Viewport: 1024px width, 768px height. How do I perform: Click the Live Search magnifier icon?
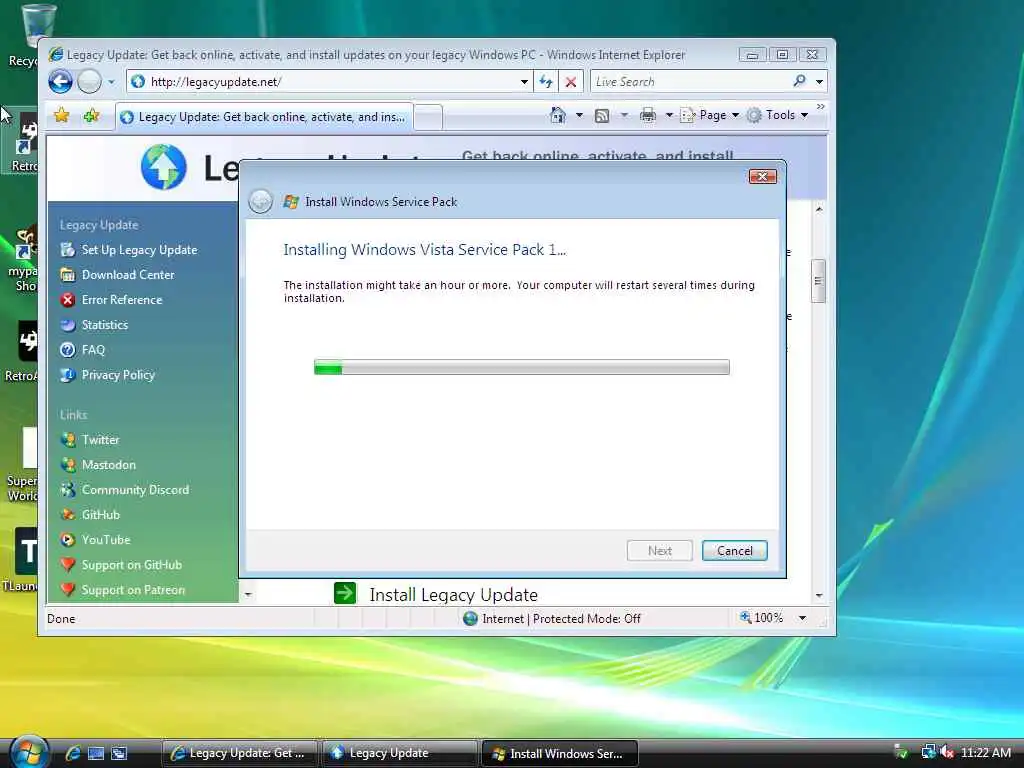(799, 81)
